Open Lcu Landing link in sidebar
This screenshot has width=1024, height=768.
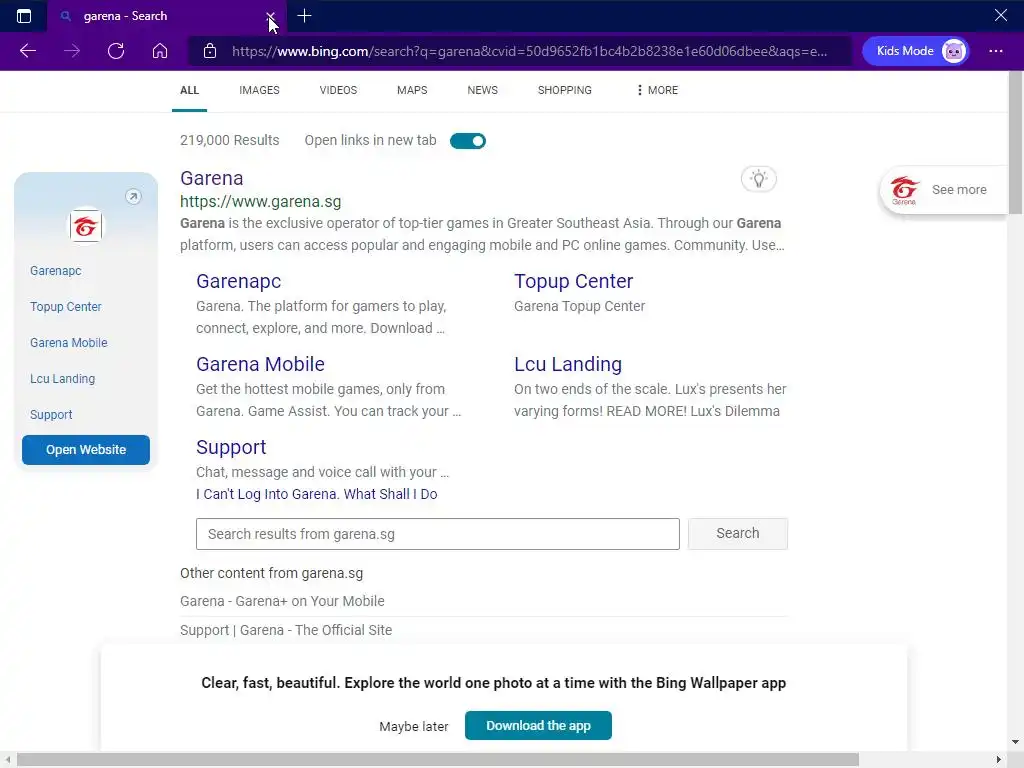tap(62, 378)
